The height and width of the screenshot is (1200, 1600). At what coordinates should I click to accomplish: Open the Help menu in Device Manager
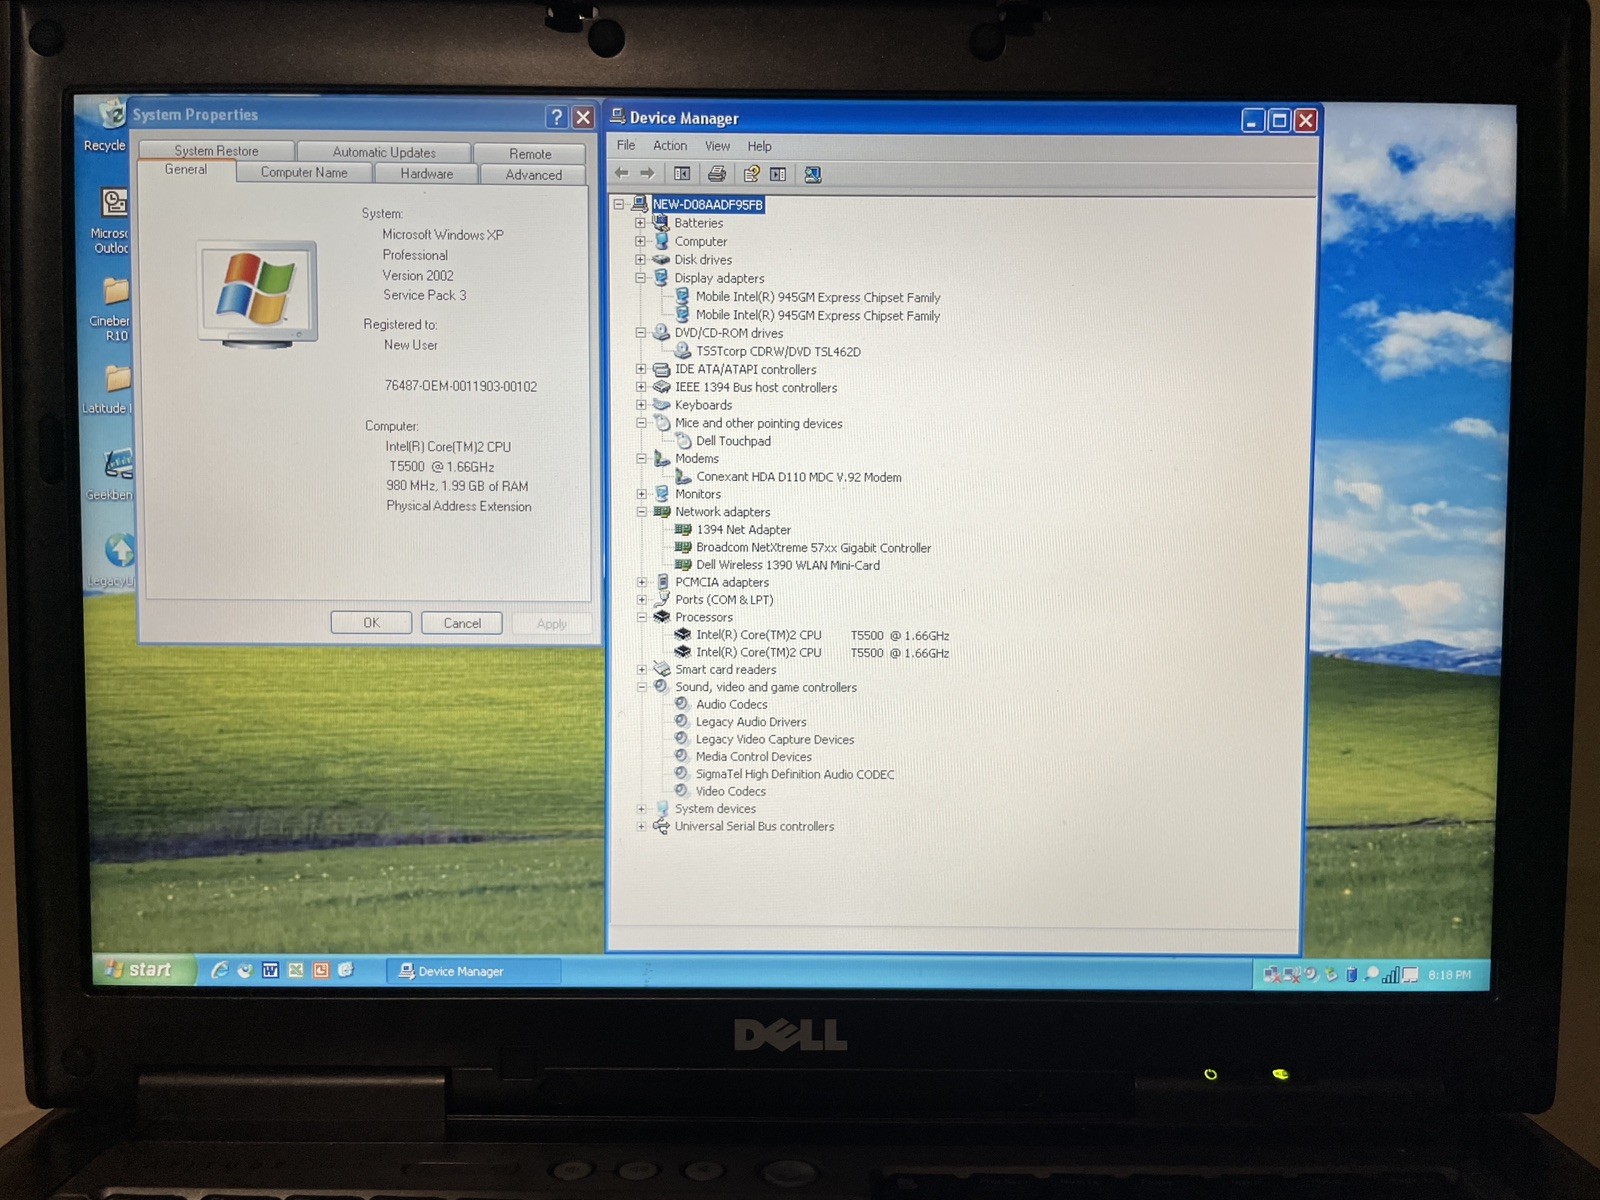759,146
